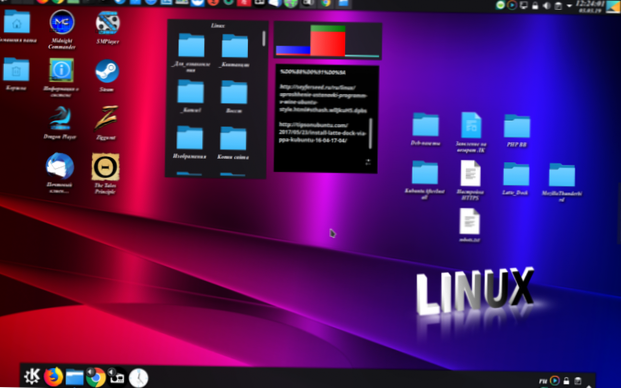This screenshot has width=621, height=388.
Task: Open the media player icon in top tray
Action: tap(512, 5)
